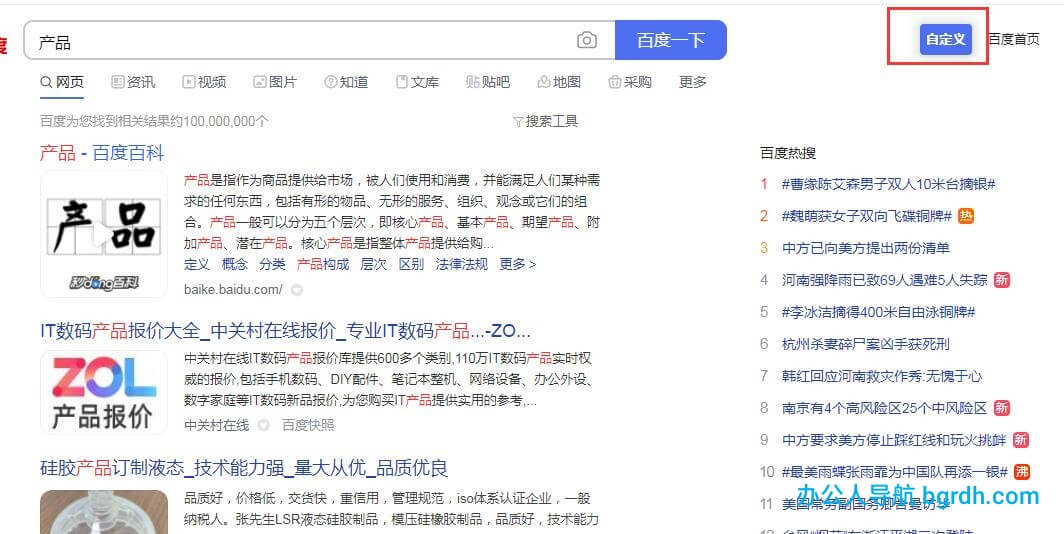Switch to the 视频 tab

204,82
